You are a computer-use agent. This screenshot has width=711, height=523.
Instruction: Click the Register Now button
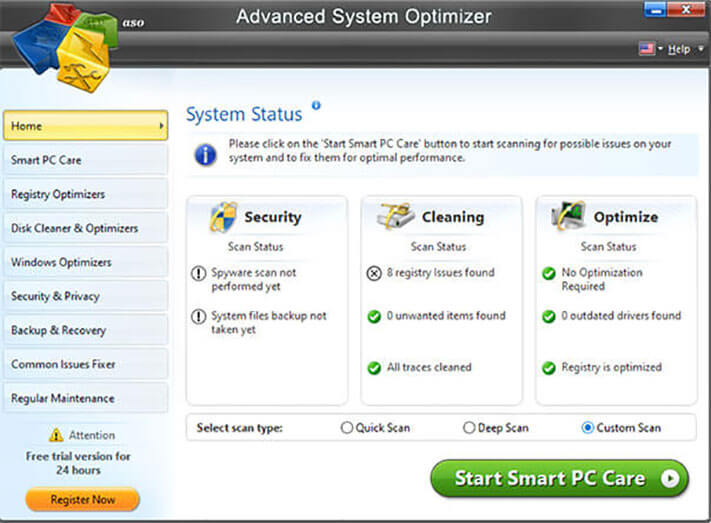pyautogui.click(x=83, y=499)
